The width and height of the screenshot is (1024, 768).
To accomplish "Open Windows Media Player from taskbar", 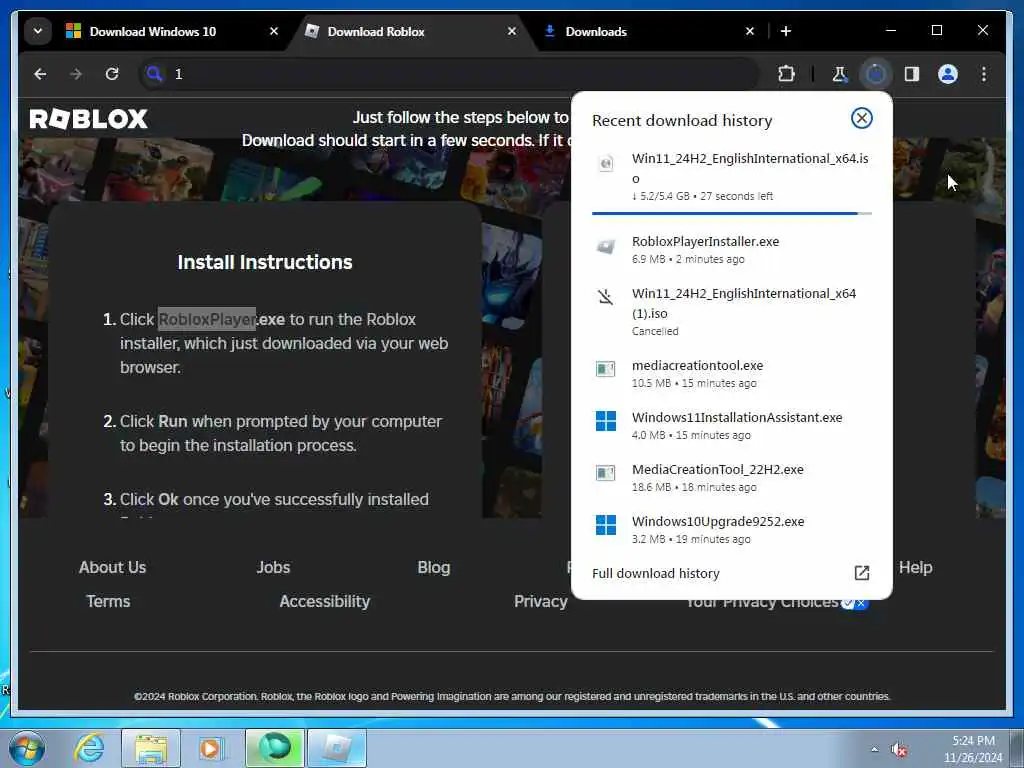I will (211, 748).
